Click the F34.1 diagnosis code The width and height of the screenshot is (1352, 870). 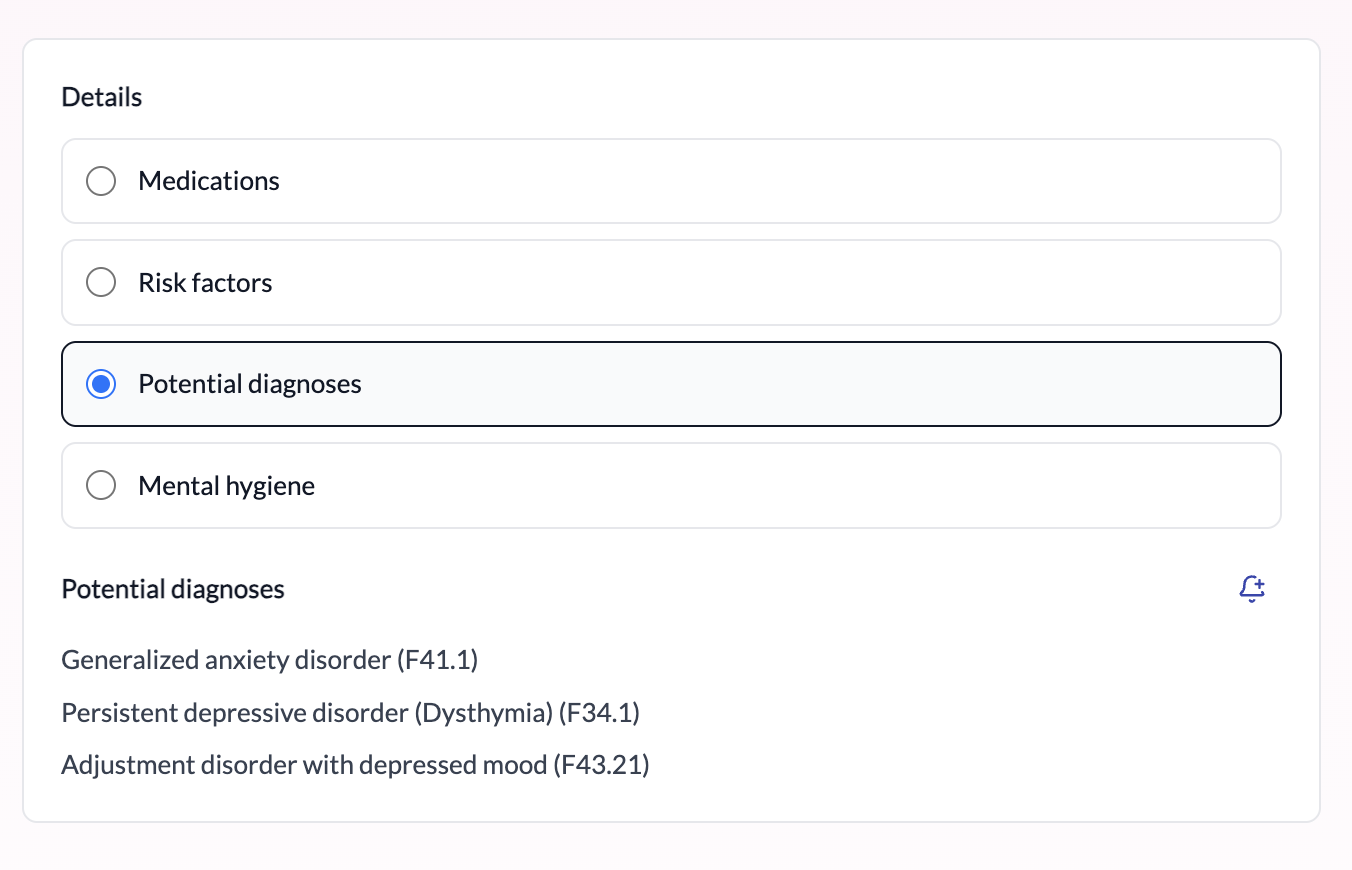tap(602, 712)
